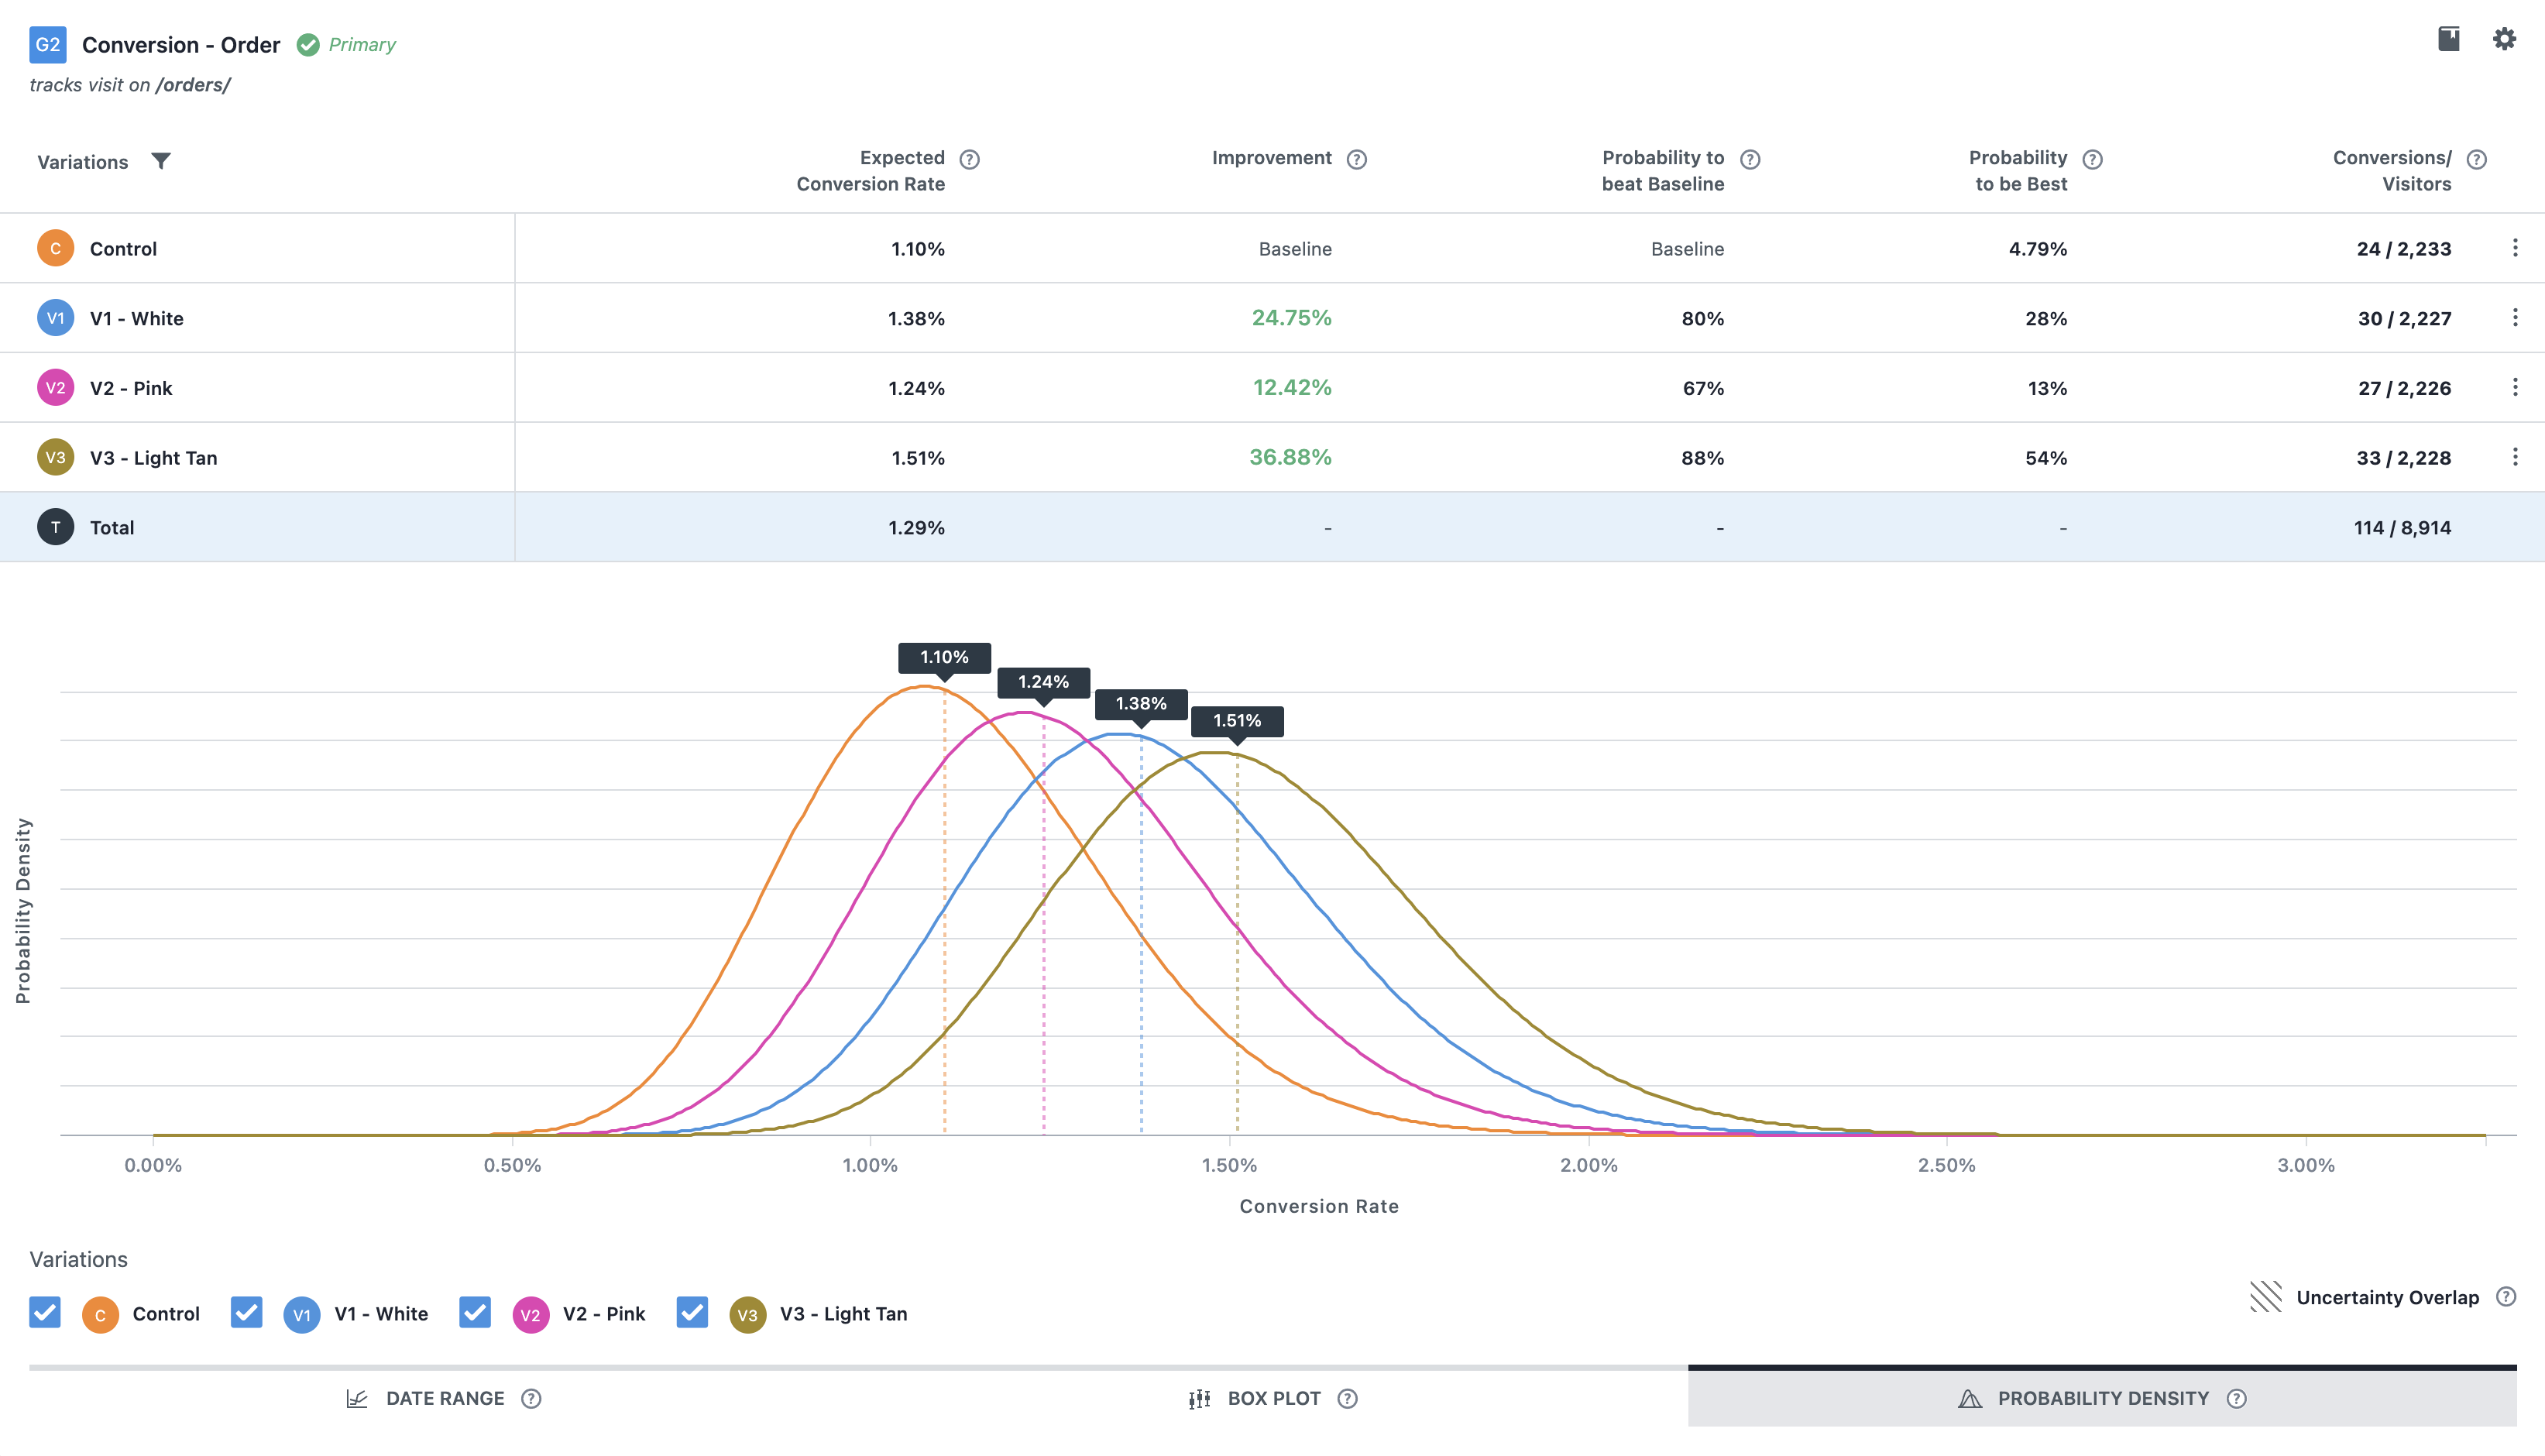Uncheck the V2 - Pink variation checkbox

(475, 1312)
